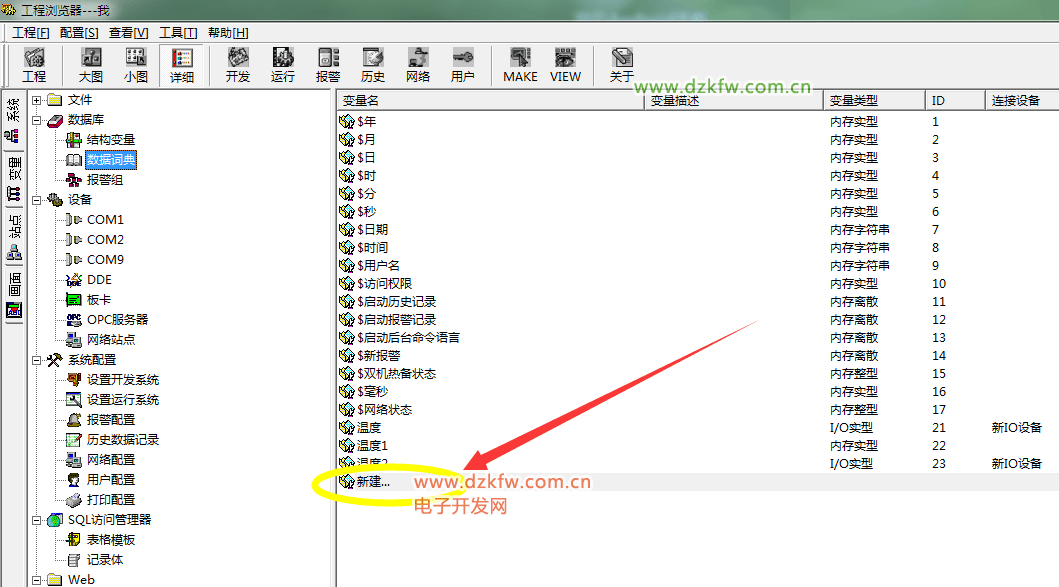Click the 历史 history toolbar icon
The width and height of the screenshot is (1059, 587).
373,65
